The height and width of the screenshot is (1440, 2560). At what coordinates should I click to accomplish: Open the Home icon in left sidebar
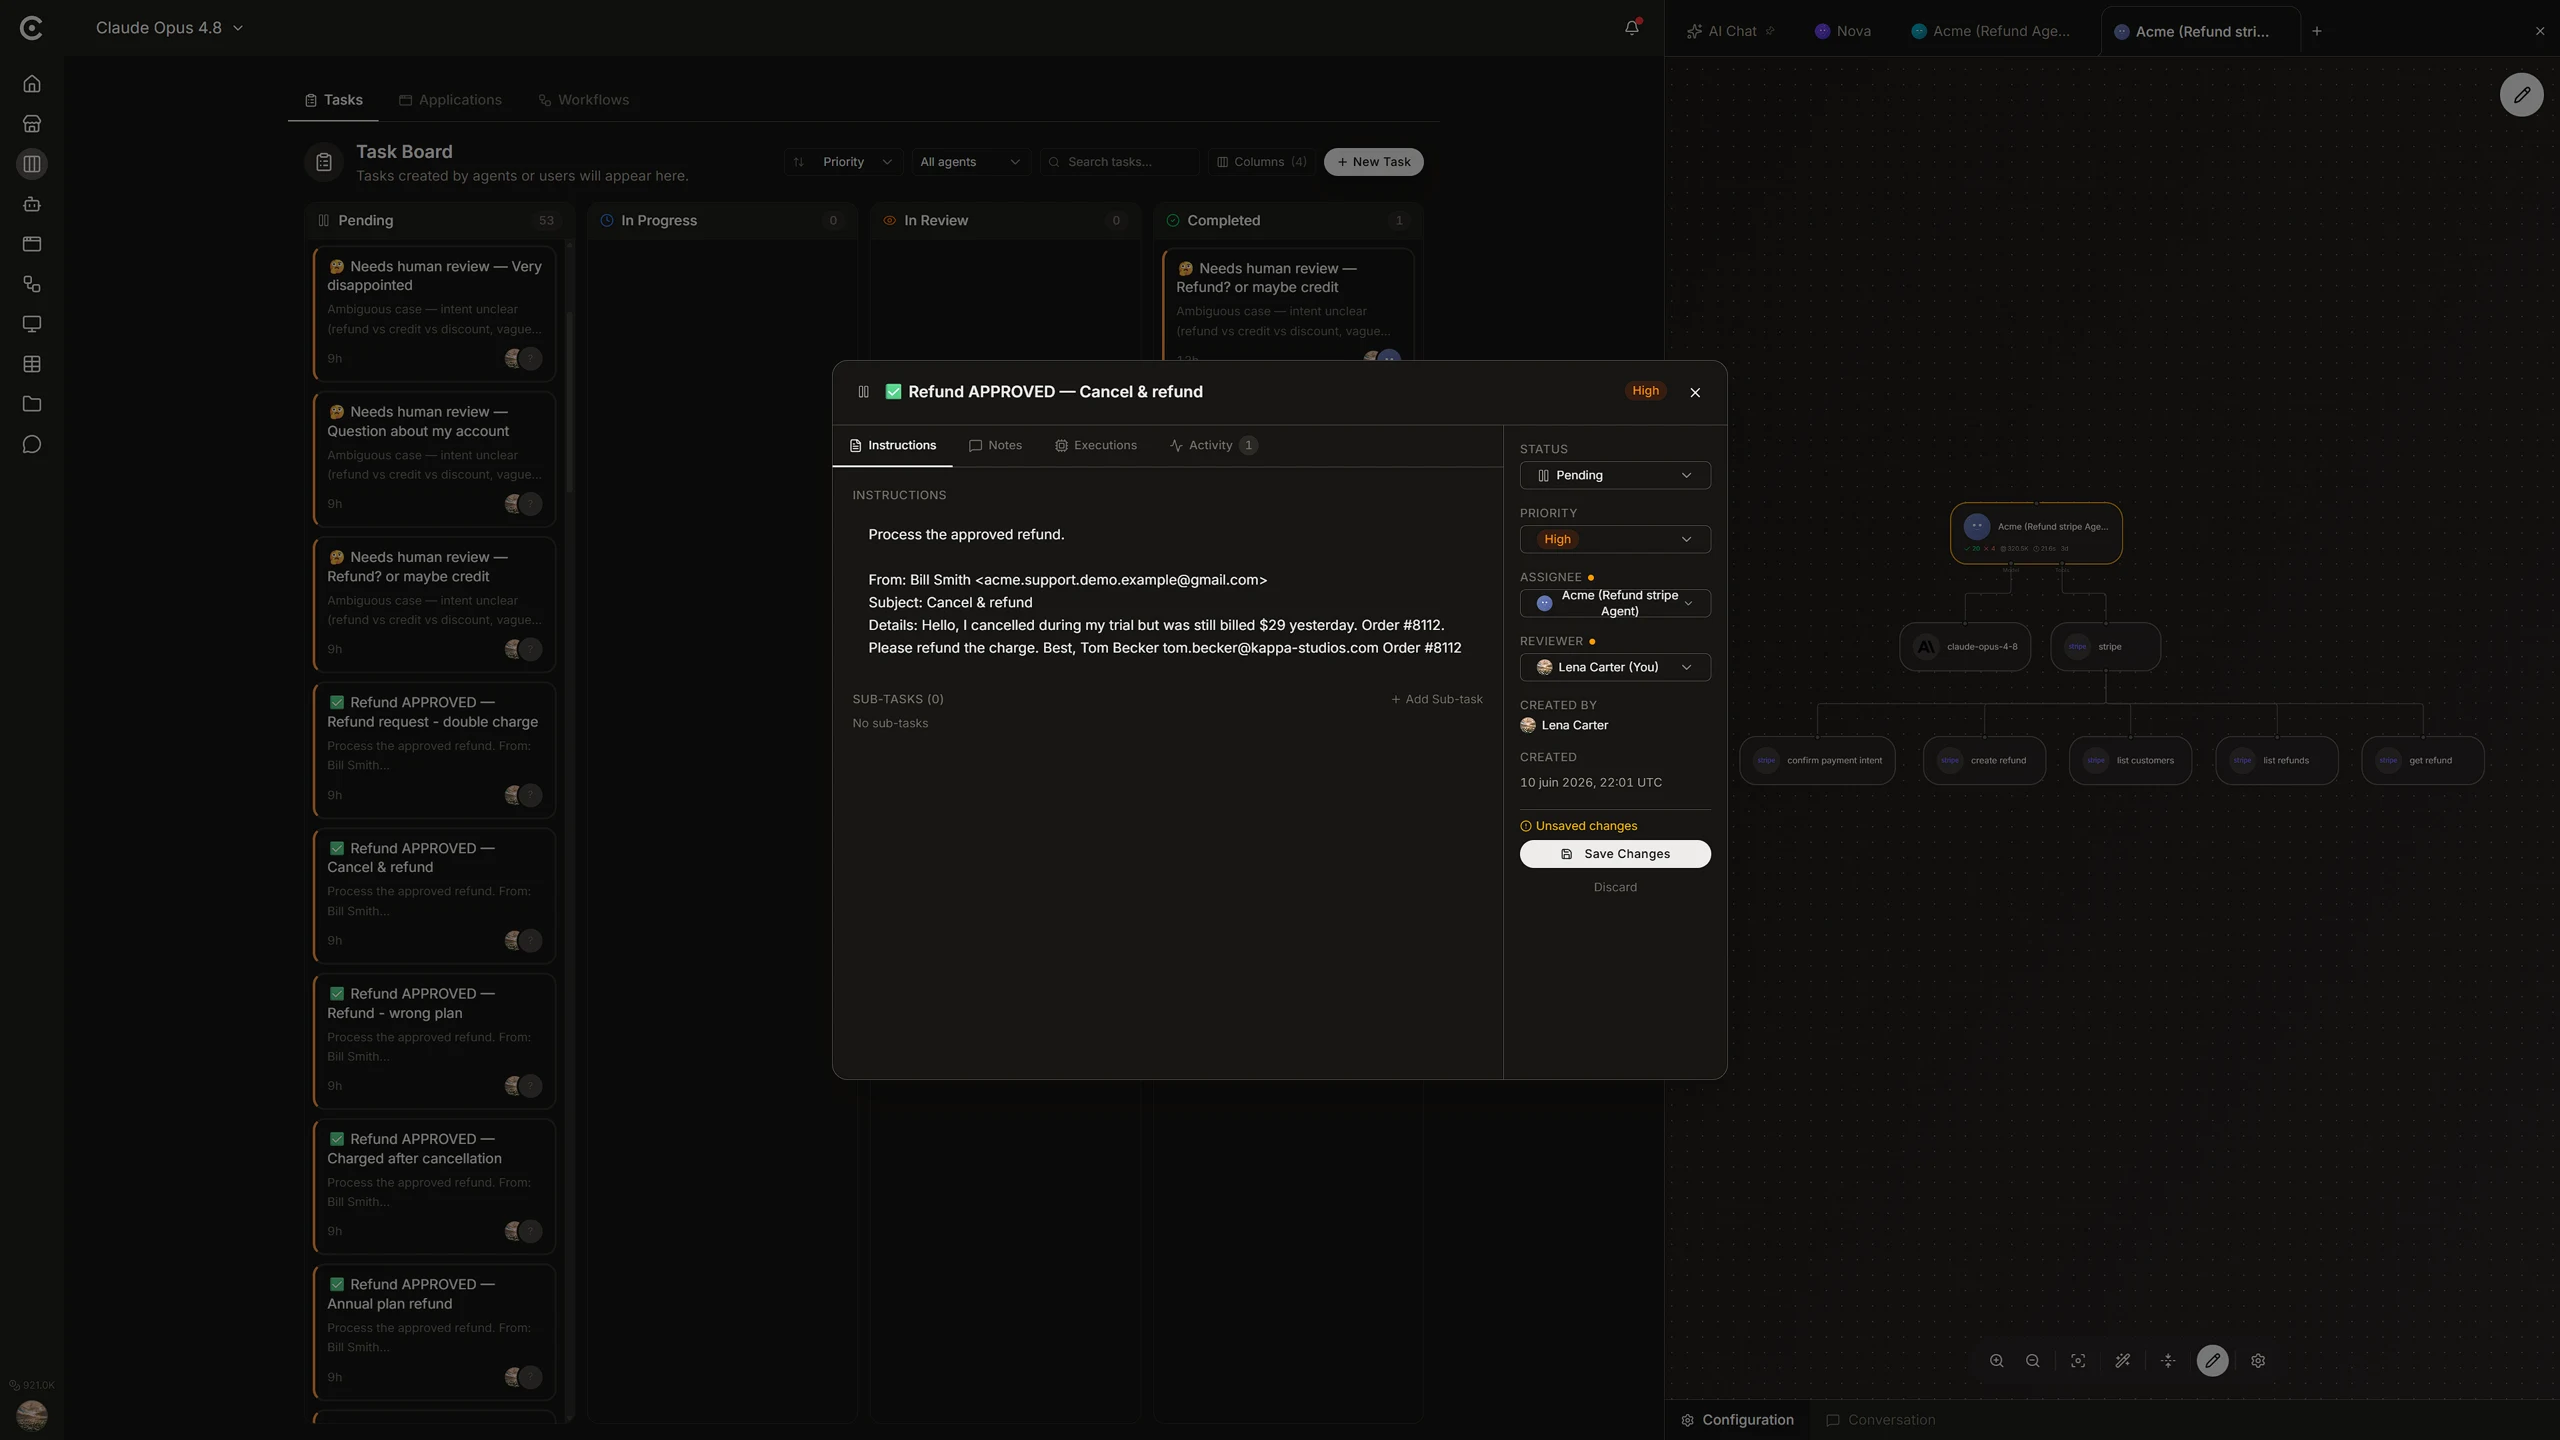click(32, 84)
